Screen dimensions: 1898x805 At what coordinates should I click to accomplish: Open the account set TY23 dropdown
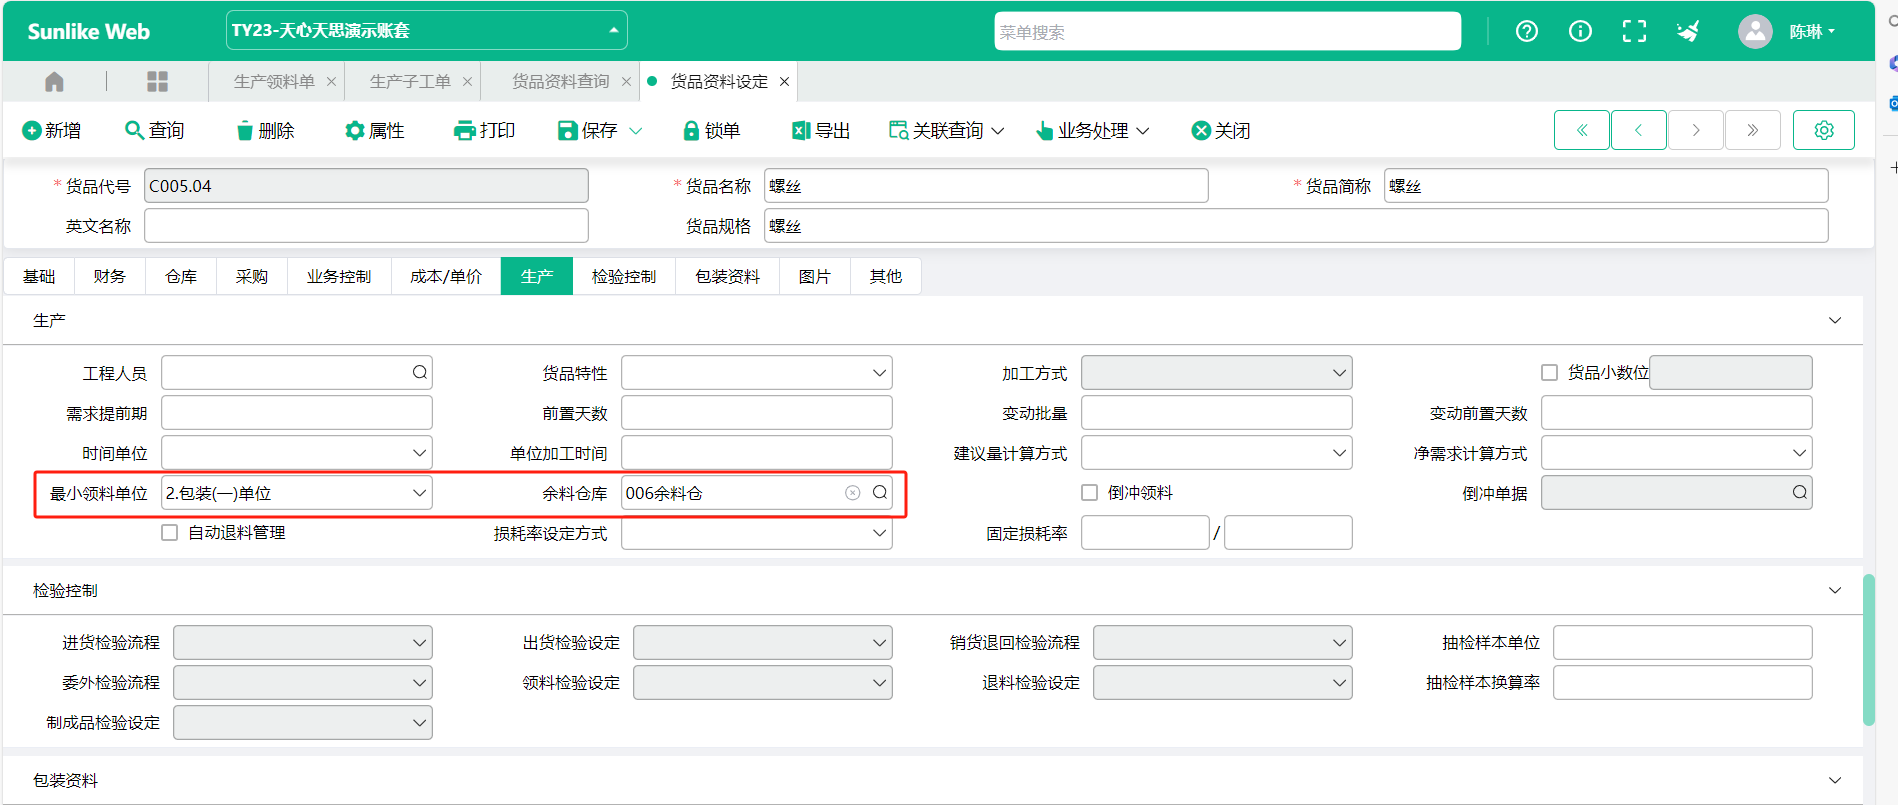427,30
